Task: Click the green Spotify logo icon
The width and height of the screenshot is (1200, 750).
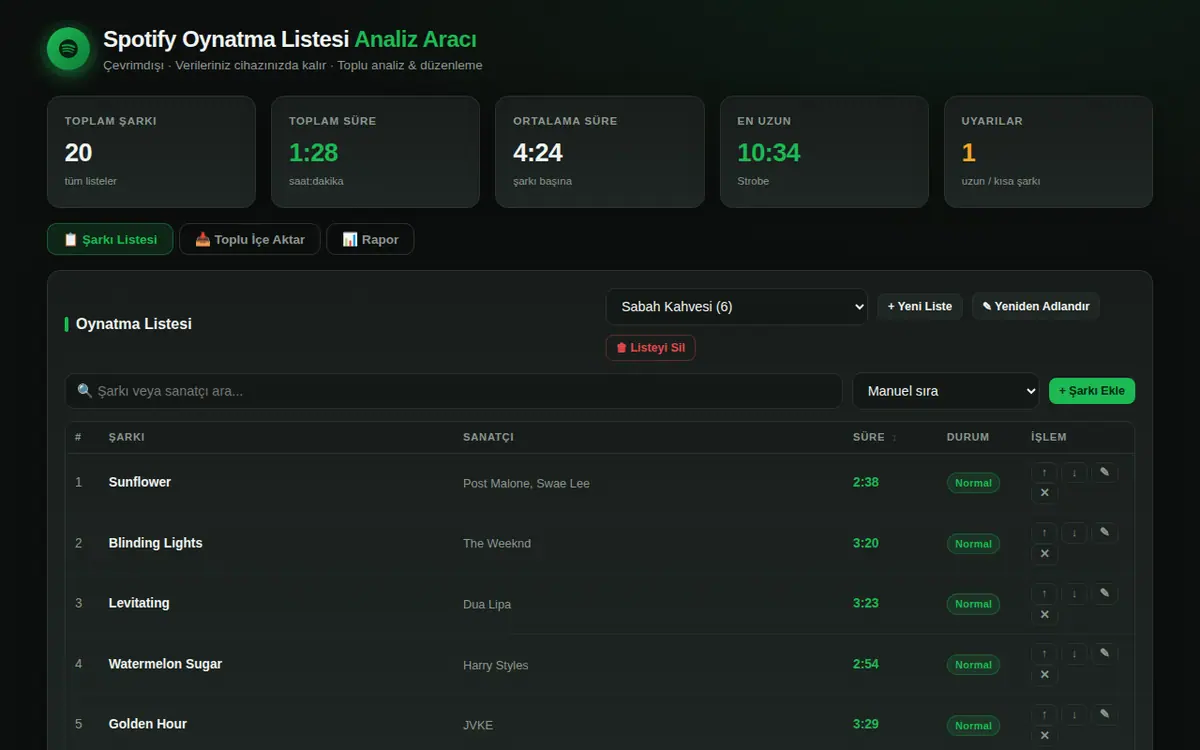Action: tap(68, 48)
